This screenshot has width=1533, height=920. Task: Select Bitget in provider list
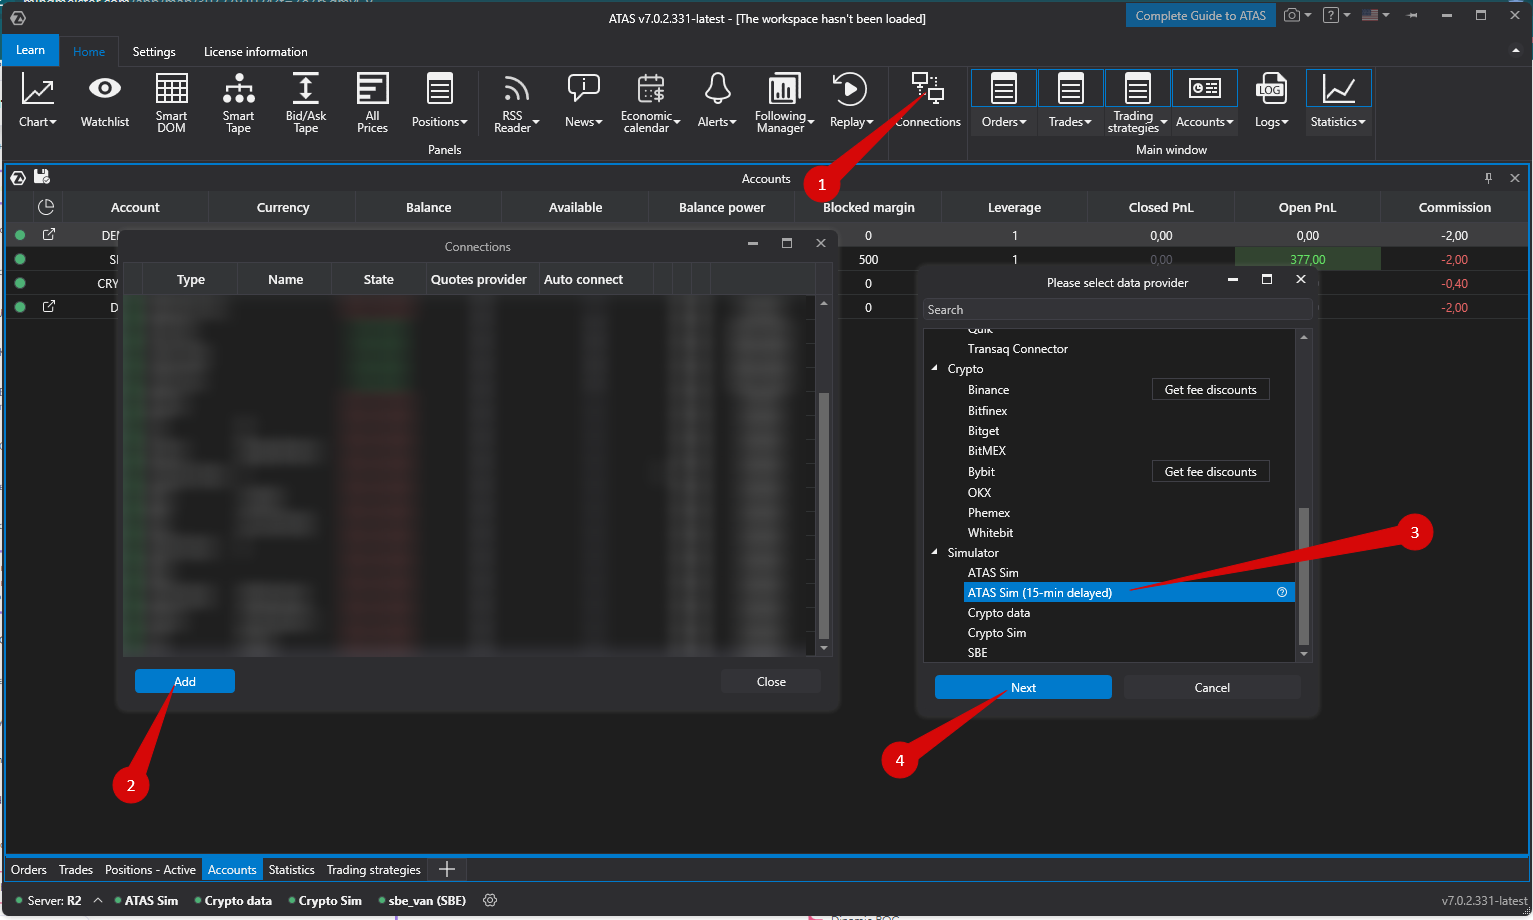(x=983, y=431)
